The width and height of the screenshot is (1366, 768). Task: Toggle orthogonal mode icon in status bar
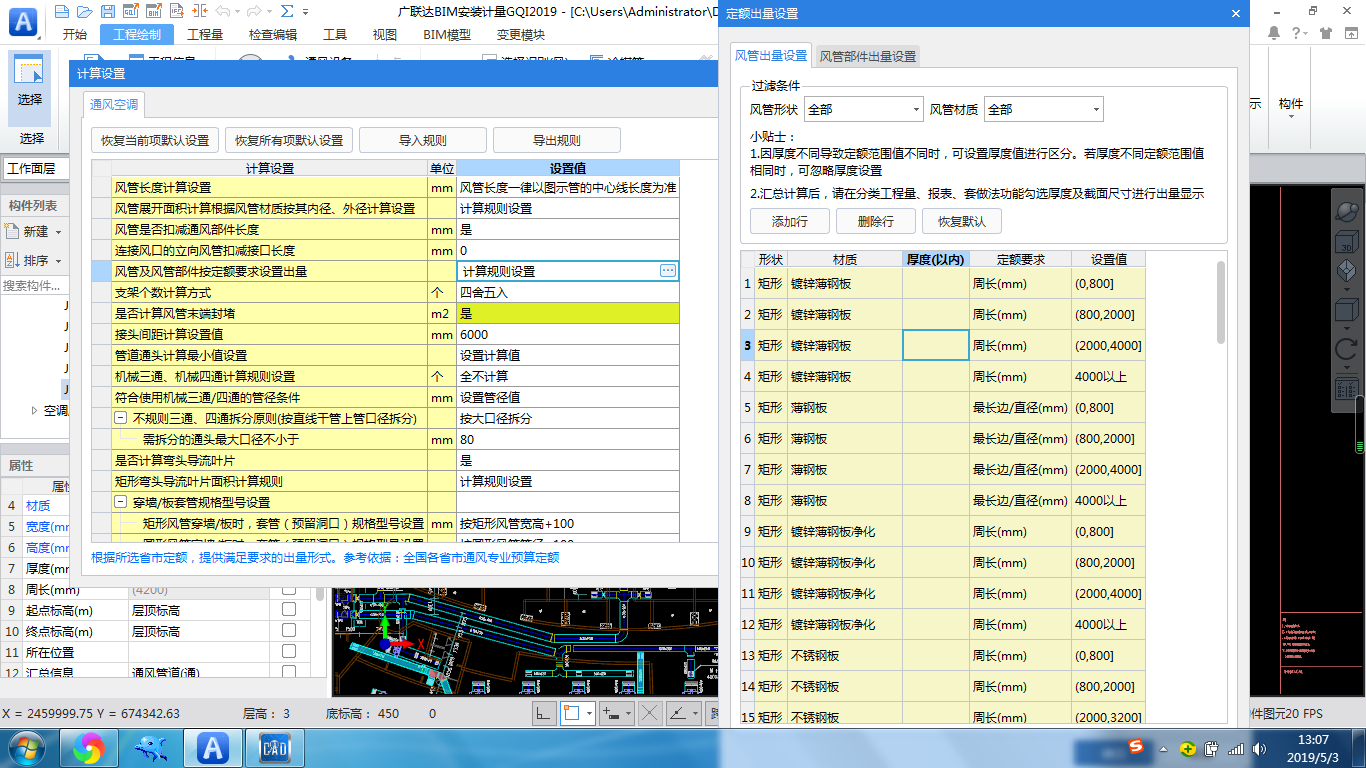(x=543, y=714)
